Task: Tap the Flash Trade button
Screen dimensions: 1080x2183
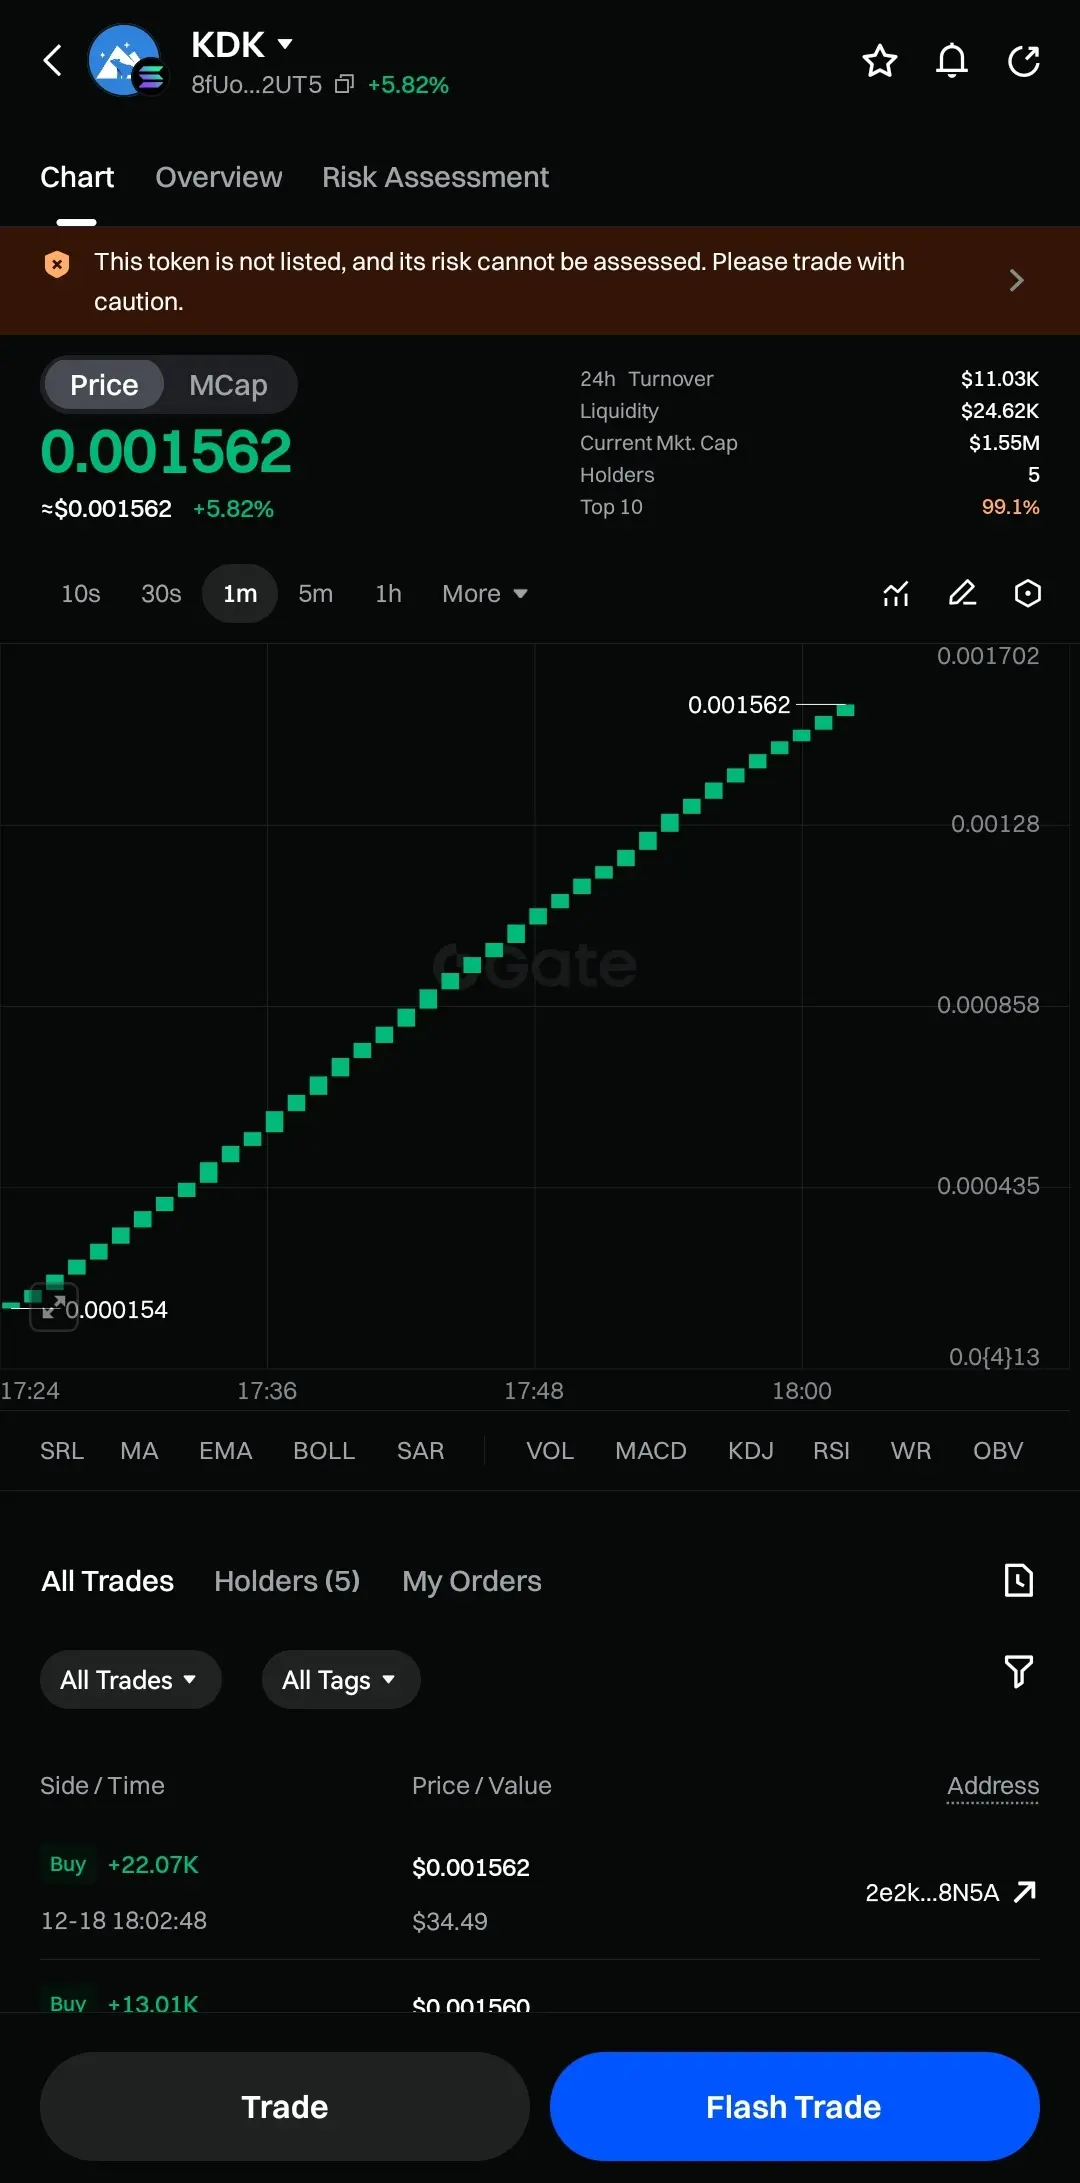Action: coord(795,2107)
